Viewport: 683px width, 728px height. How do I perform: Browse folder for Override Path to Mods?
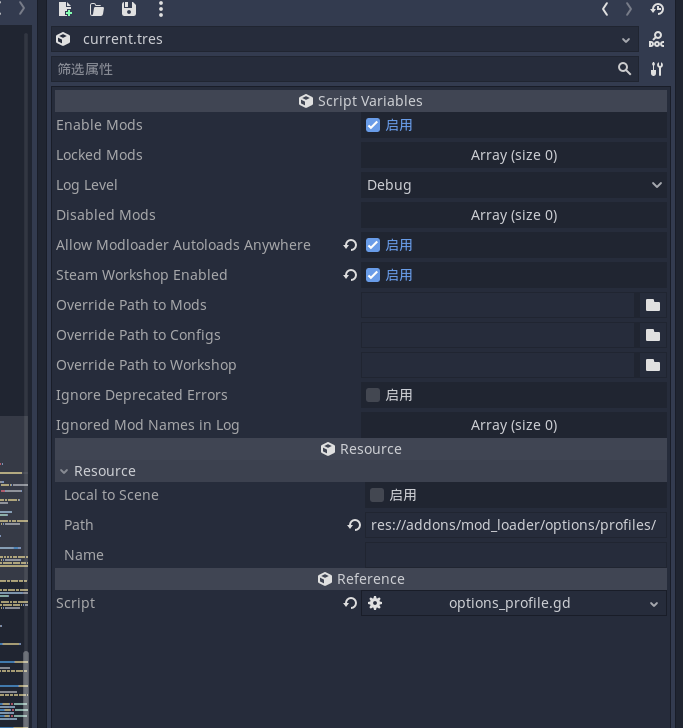pyautogui.click(x=653, y=305)
